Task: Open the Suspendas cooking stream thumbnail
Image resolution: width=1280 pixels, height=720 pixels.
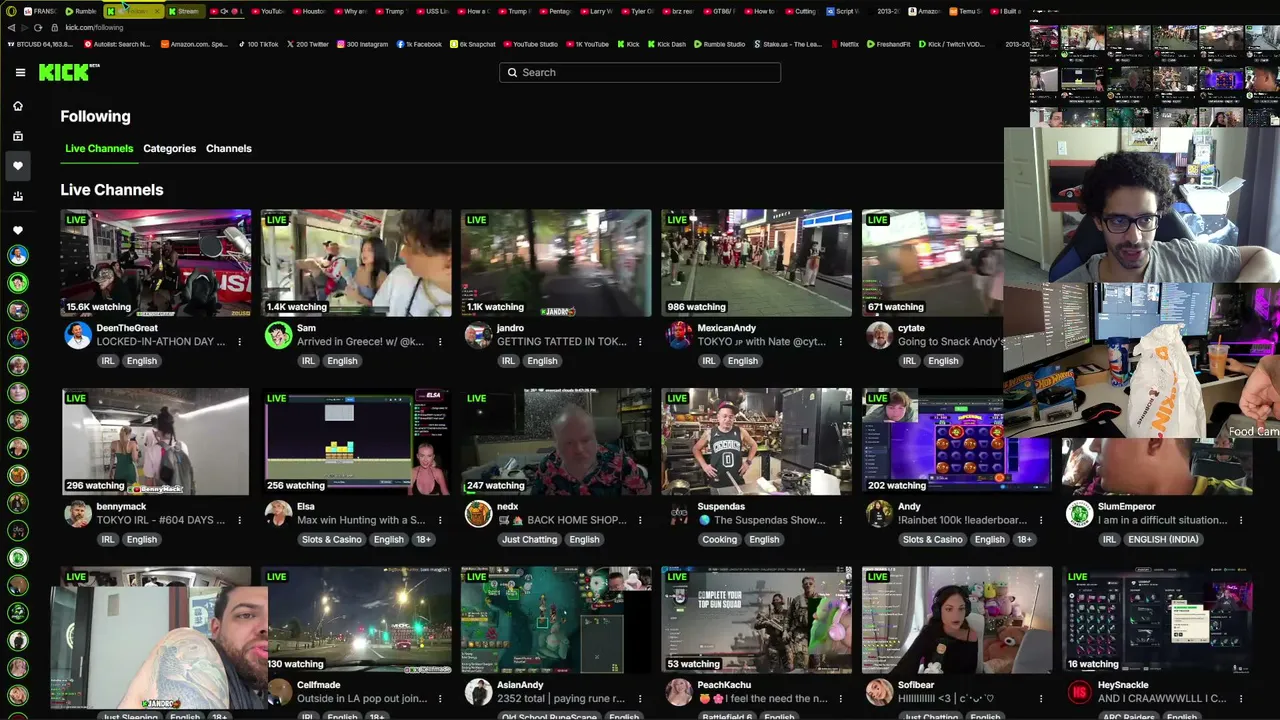Action: coord(757,441)
